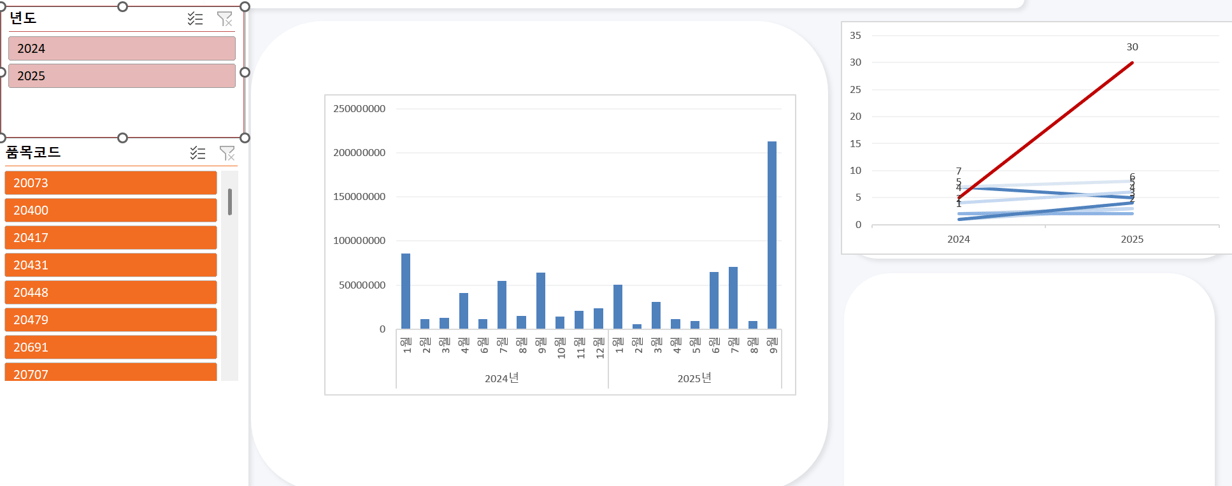The width and height of the screenshot is (1232, 486).
Task: Filter by item code 20431
Action: click(111, 265)
